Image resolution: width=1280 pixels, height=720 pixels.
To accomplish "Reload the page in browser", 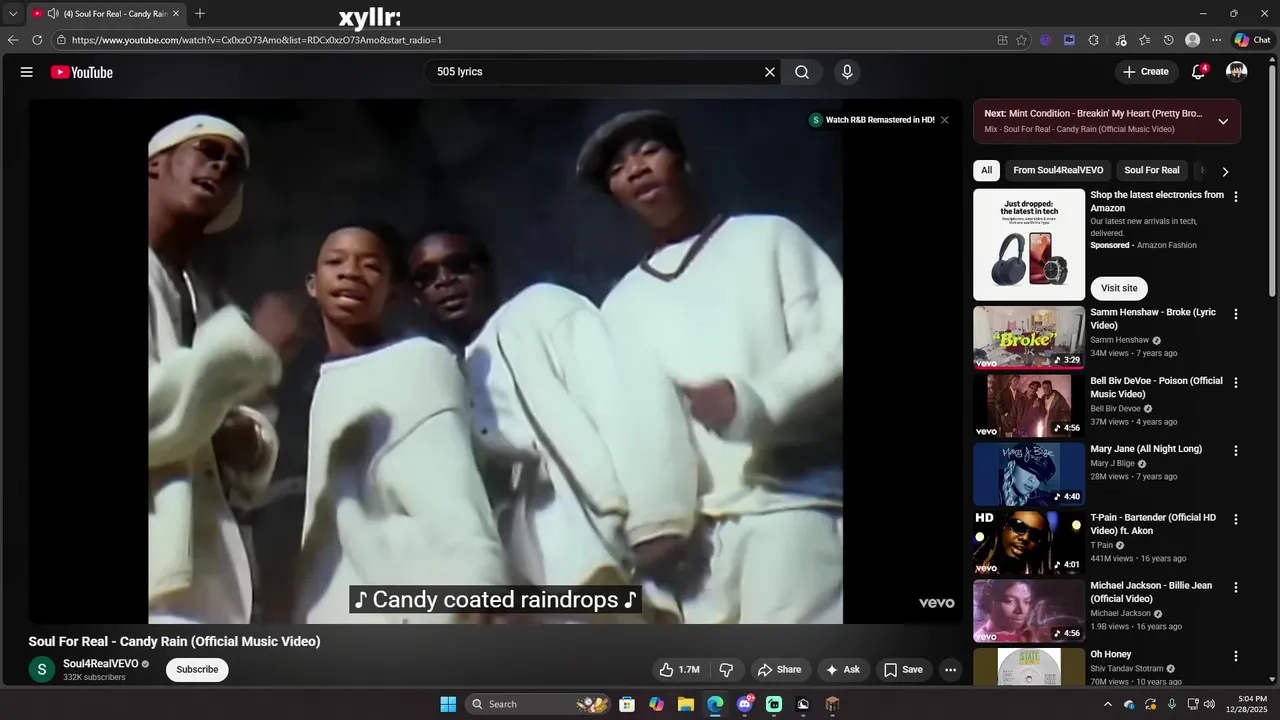I will [x=37, y=40].
